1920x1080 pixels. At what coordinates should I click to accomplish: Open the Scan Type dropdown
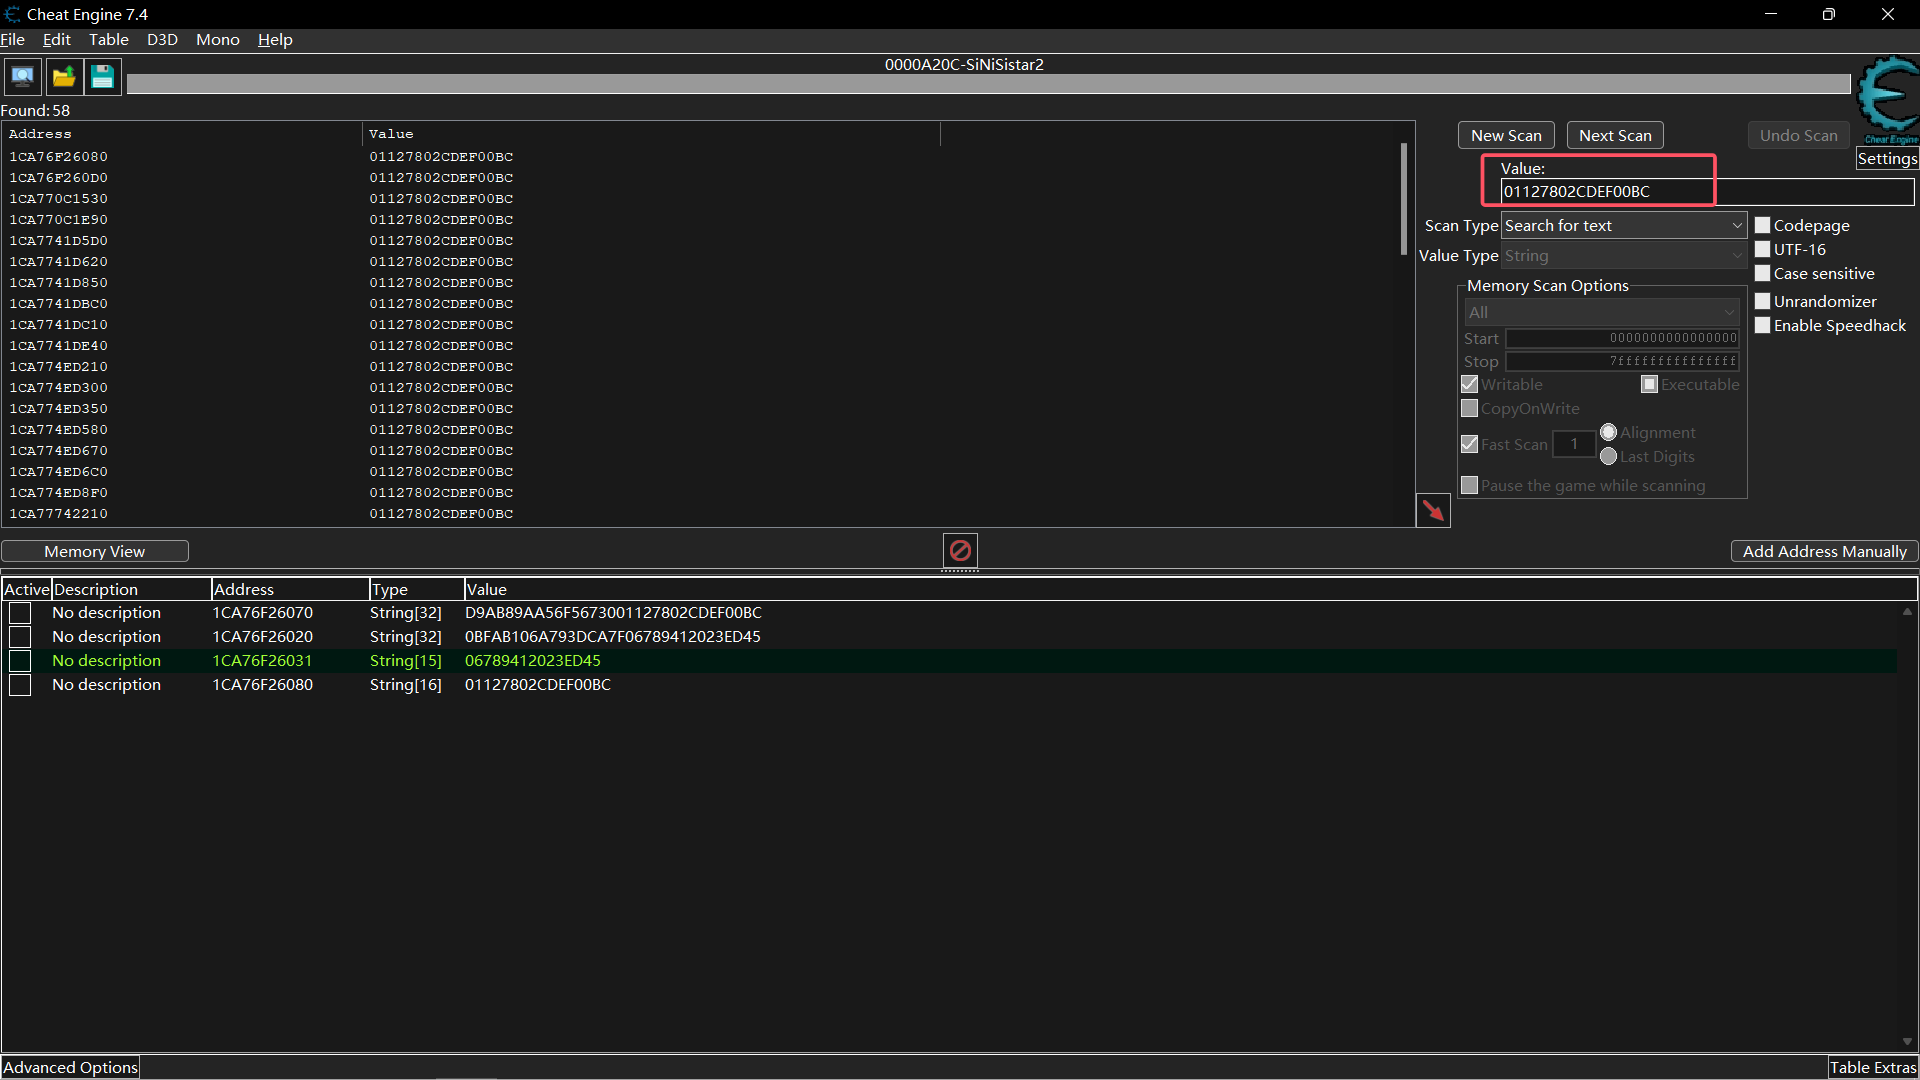pyautogui.click(x=1623, y=226)
